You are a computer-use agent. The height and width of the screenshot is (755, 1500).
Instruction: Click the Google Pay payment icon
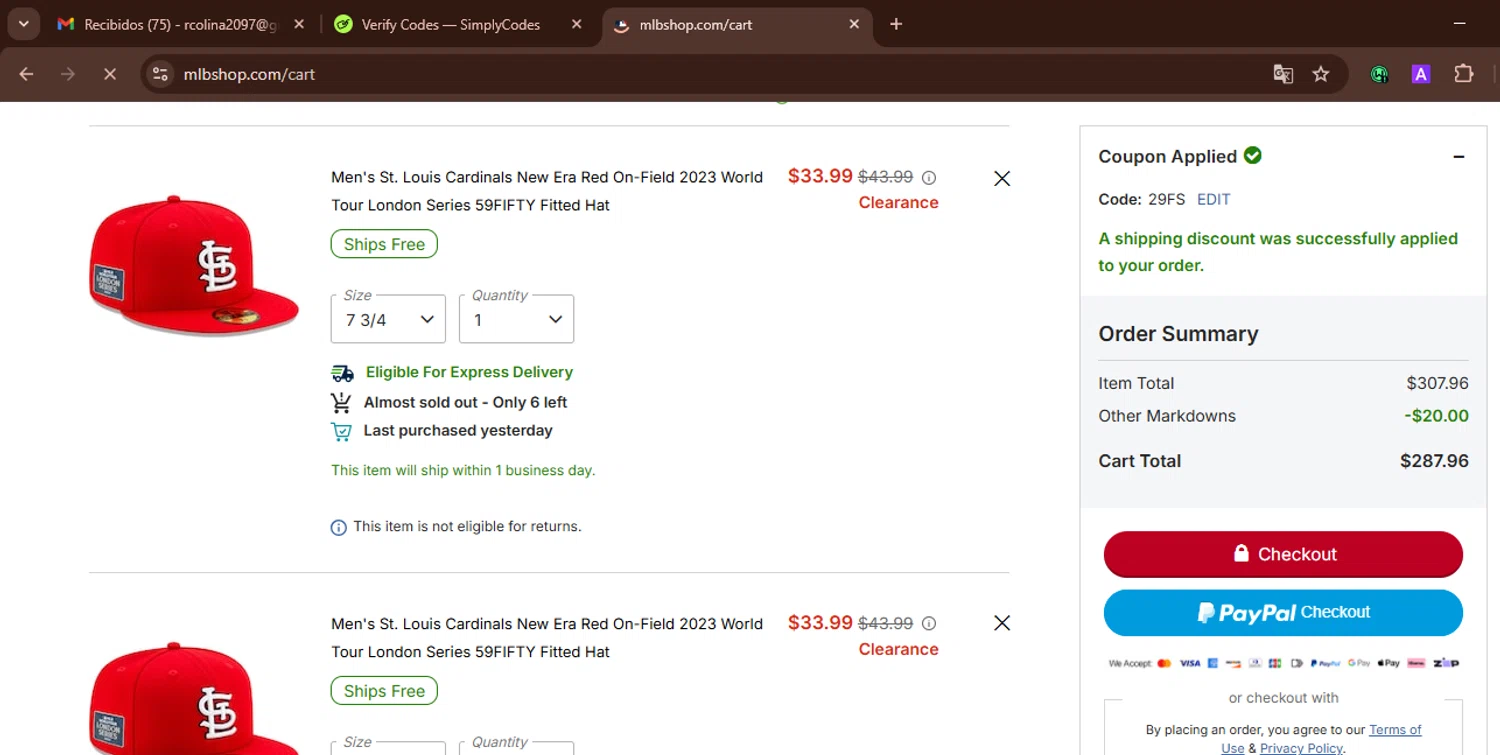coord(1359,663)
